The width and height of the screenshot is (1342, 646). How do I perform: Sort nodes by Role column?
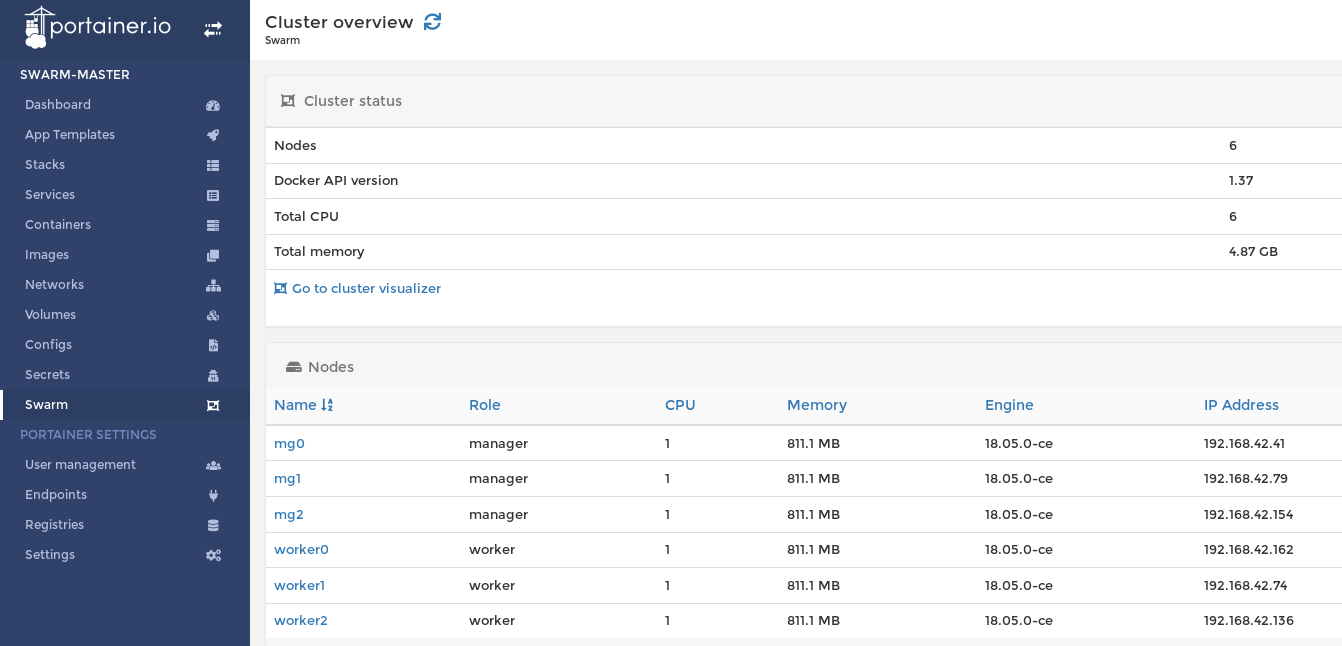(485, 405)
